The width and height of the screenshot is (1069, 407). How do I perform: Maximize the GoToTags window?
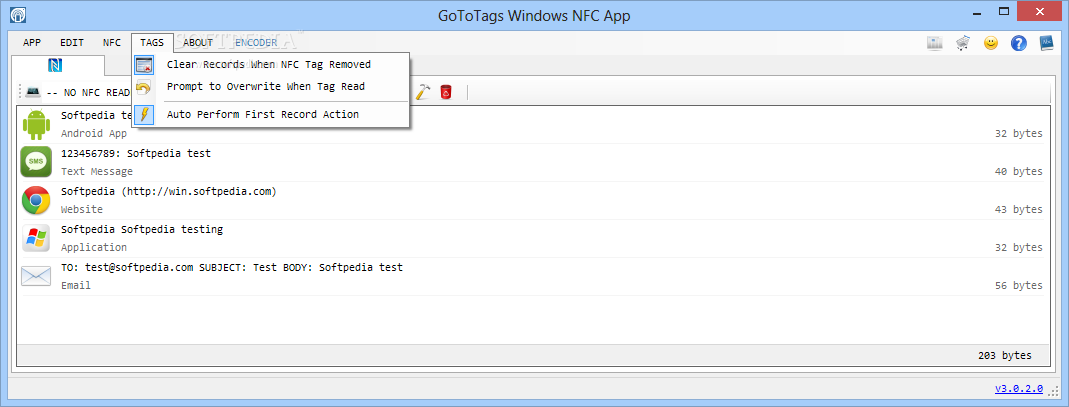(x=1004, y=11)
